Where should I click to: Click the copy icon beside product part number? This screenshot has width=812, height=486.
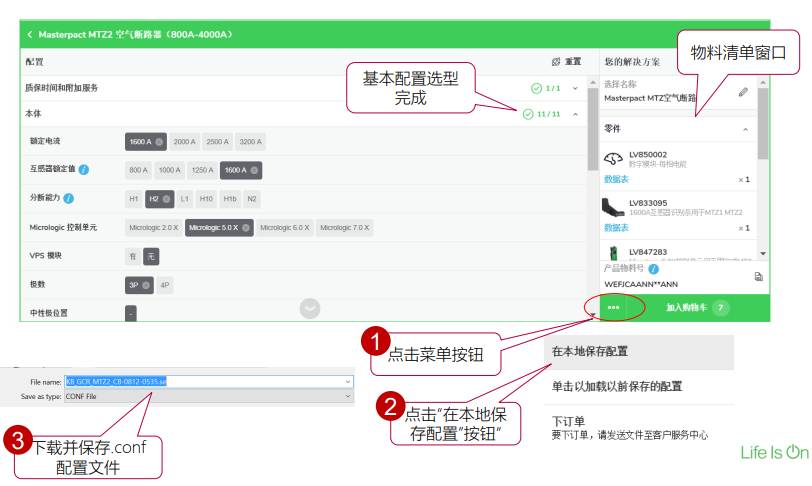[758, 276]
